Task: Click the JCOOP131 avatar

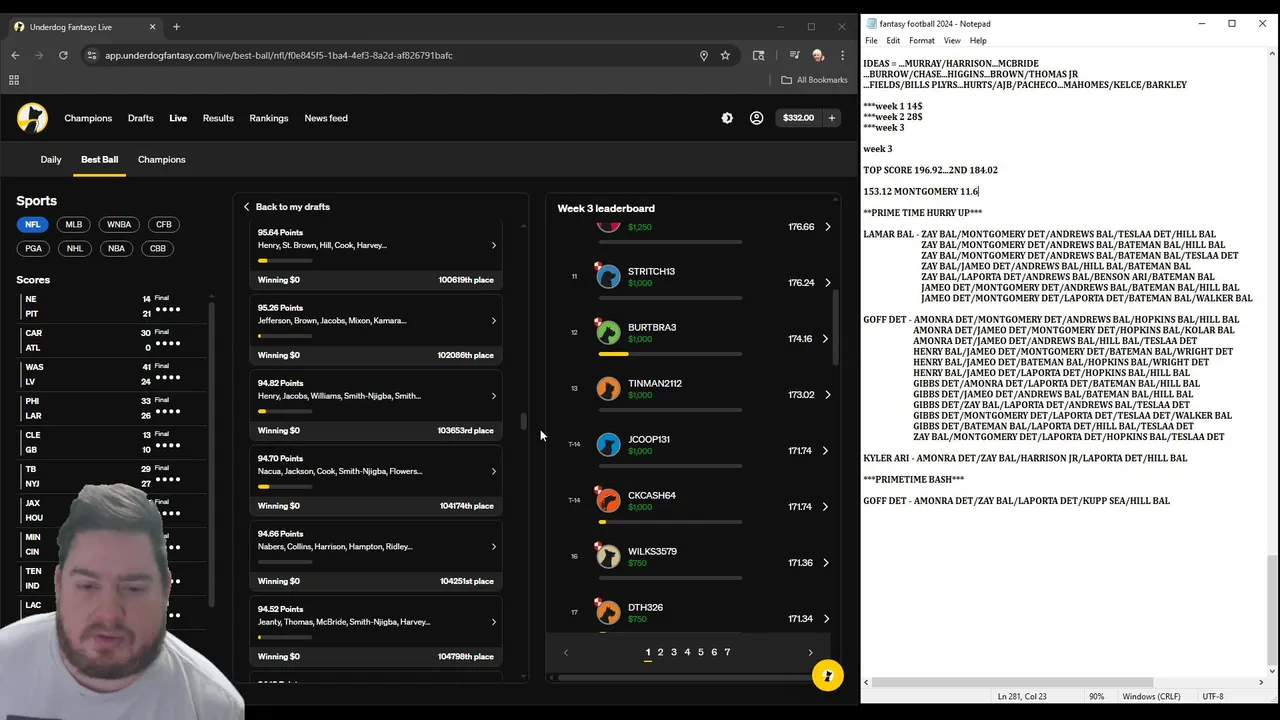Action: pos(608,444)
